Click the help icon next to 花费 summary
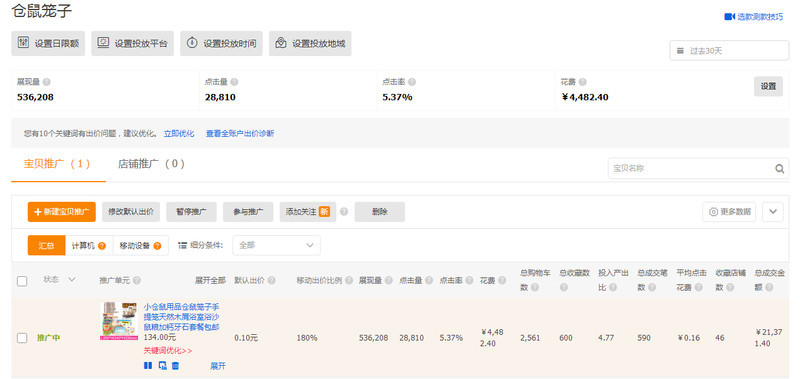The width and height of the screenshot is (800, 379). coord(583,82)
